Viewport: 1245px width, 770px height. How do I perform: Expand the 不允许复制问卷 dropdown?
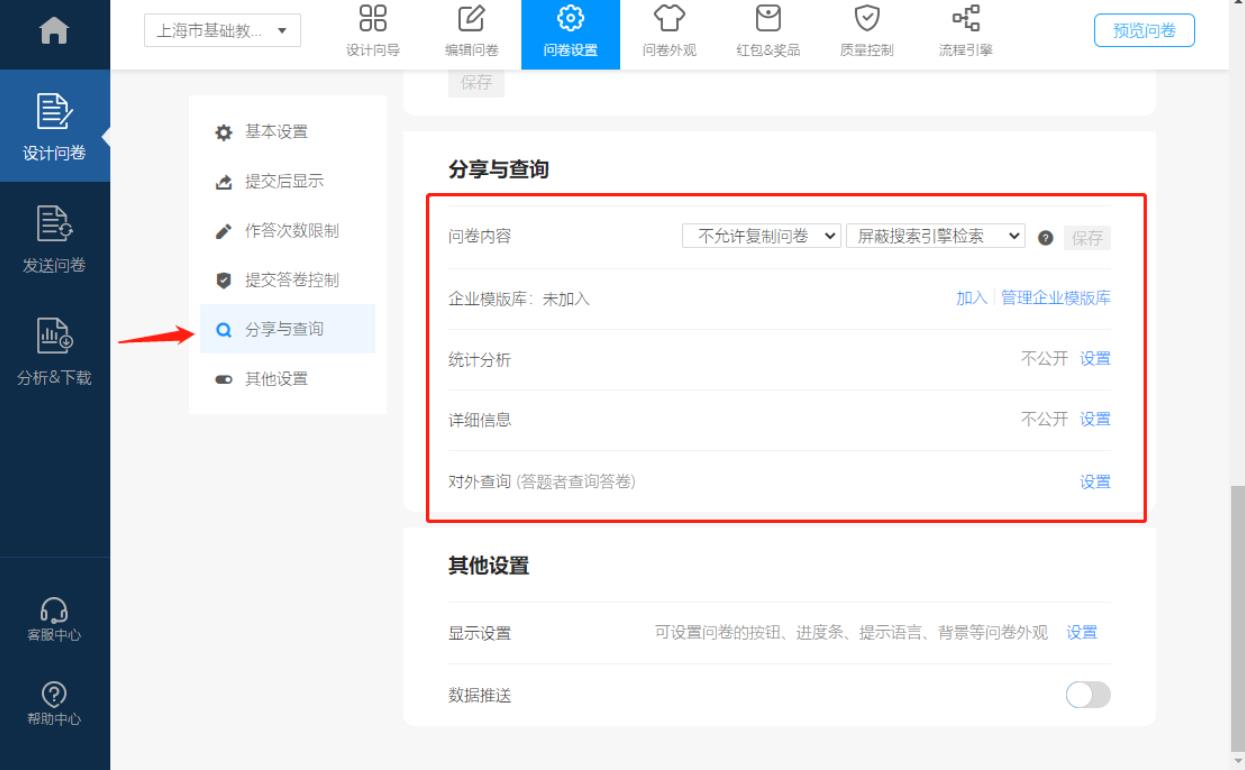pyautogui.click(x=761, y=237)
